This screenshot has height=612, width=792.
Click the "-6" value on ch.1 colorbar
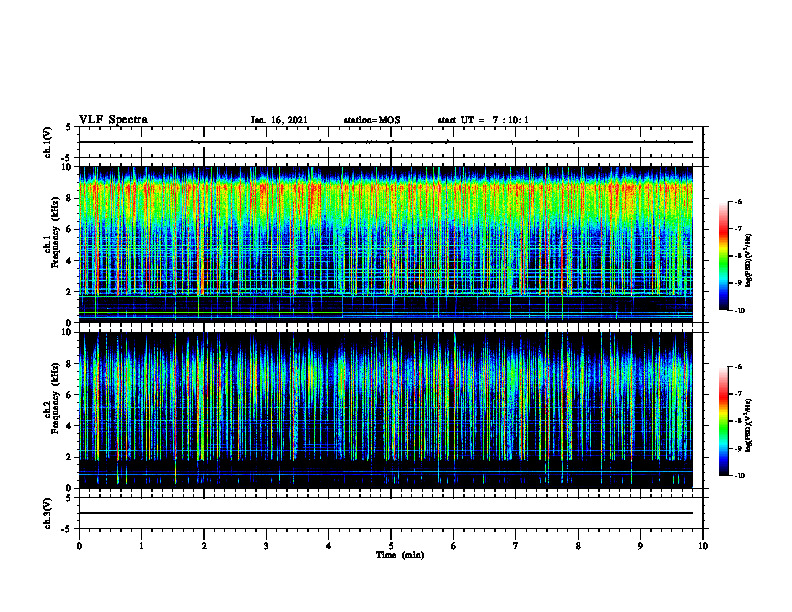pos(738,201)
